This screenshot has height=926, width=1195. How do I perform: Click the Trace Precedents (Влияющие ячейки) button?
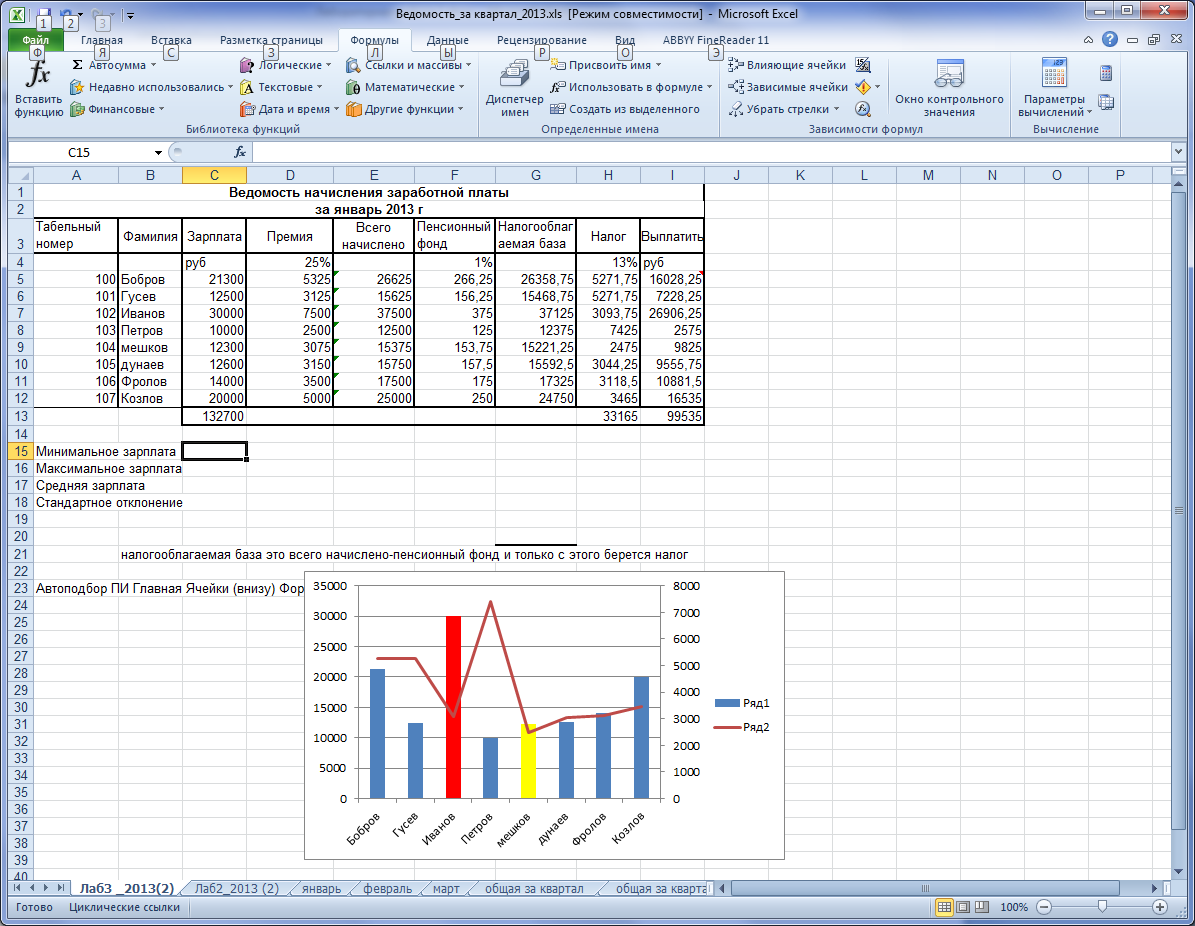coord(787,65)
